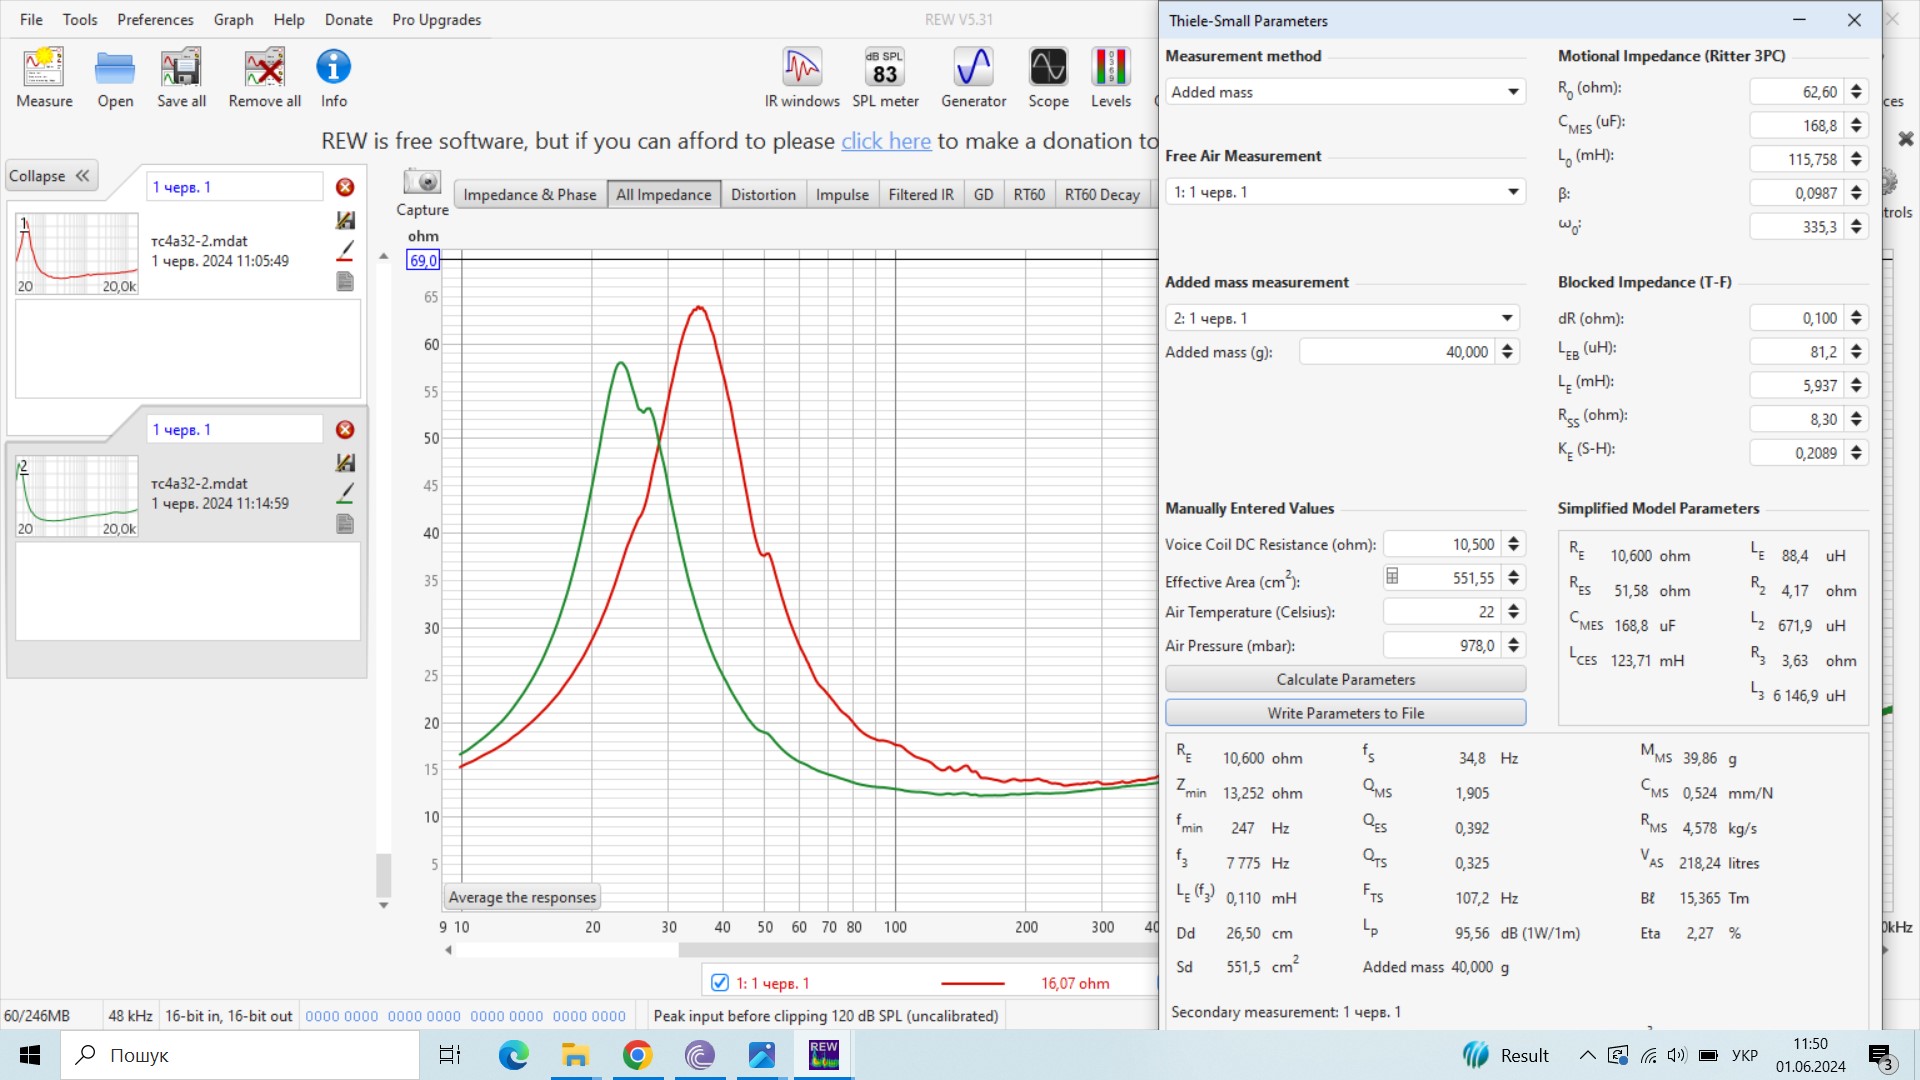
Task: Open the Levels meters
Action: tap(1110, 78)
